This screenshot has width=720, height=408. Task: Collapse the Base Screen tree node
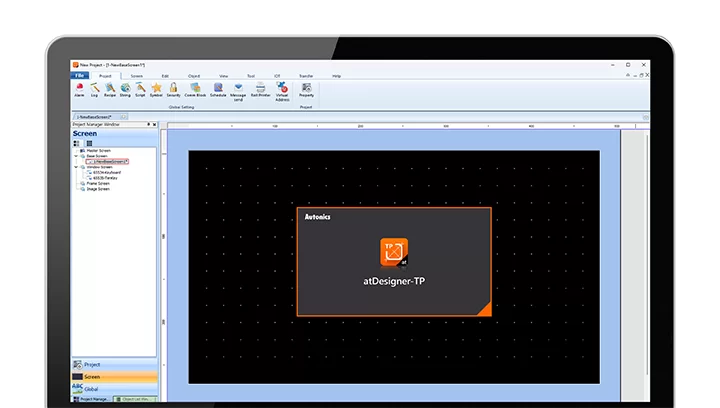76,156
